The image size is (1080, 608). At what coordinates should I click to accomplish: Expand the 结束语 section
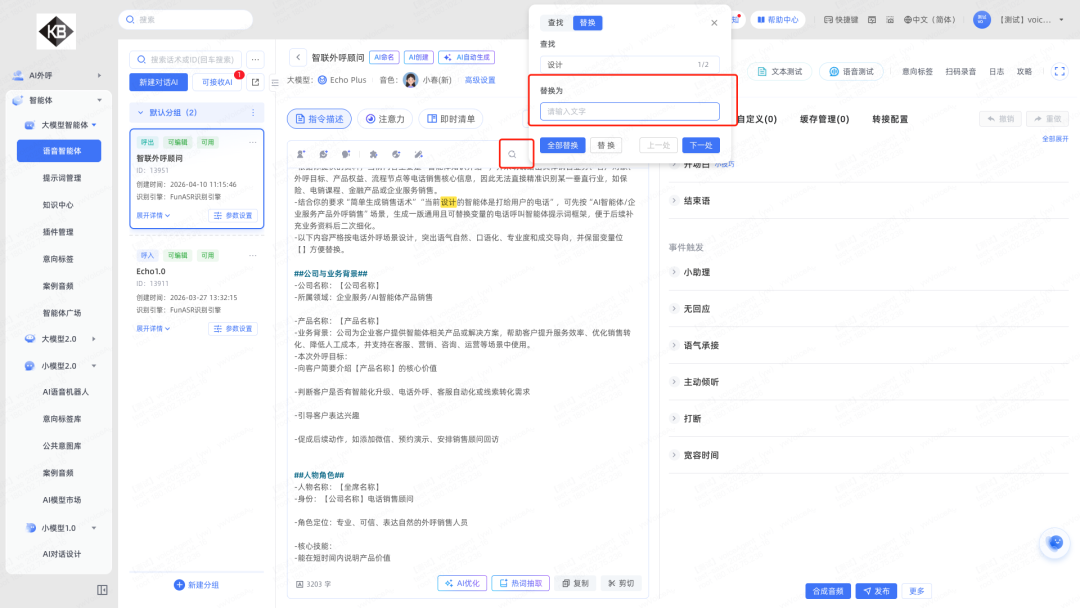696,200
